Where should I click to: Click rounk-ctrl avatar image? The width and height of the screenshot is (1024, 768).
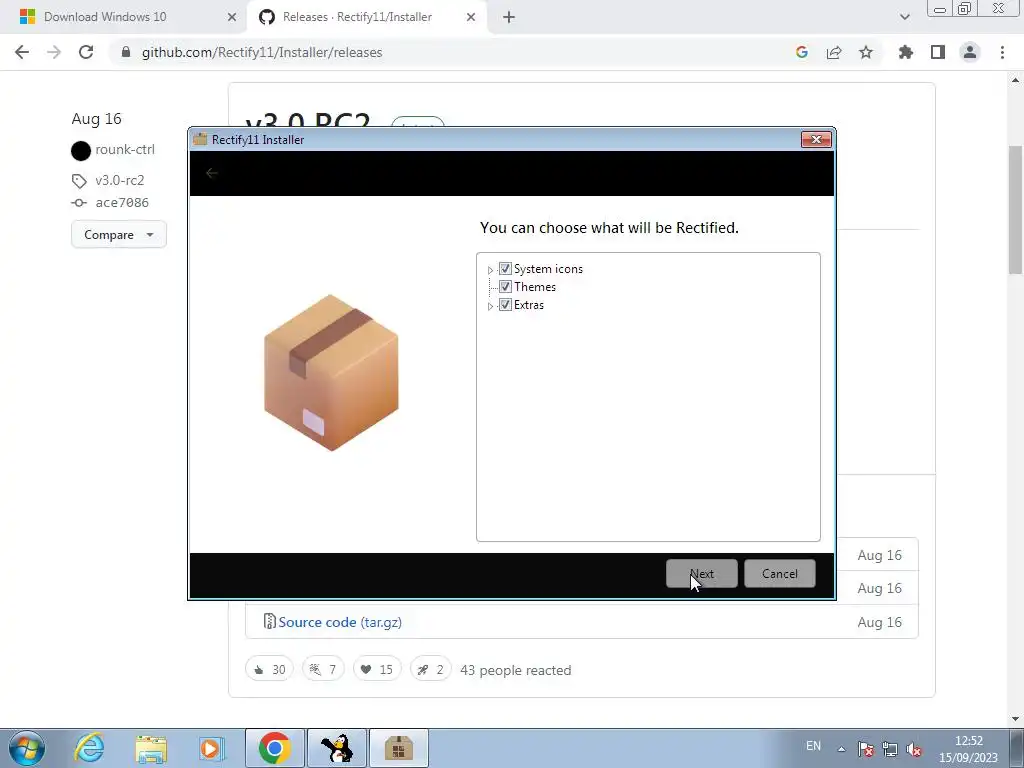(81, 151)
